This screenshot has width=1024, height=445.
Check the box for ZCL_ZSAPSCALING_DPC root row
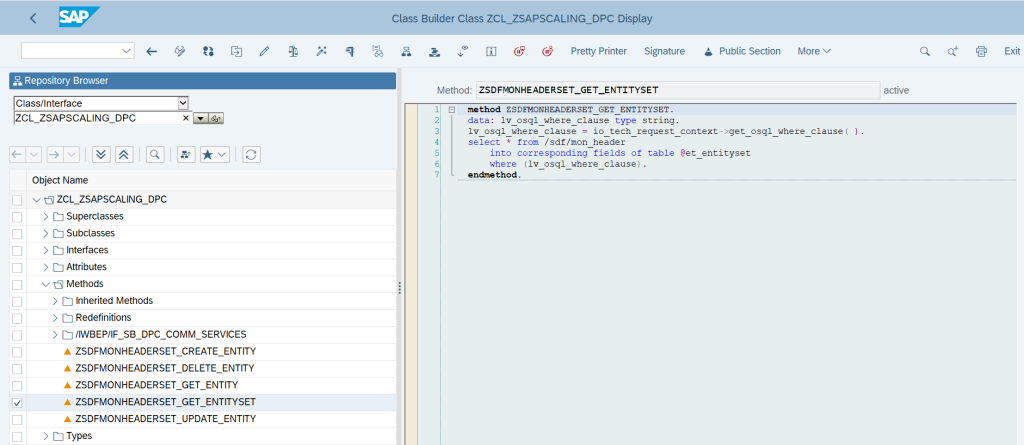[x=17, y=200]
